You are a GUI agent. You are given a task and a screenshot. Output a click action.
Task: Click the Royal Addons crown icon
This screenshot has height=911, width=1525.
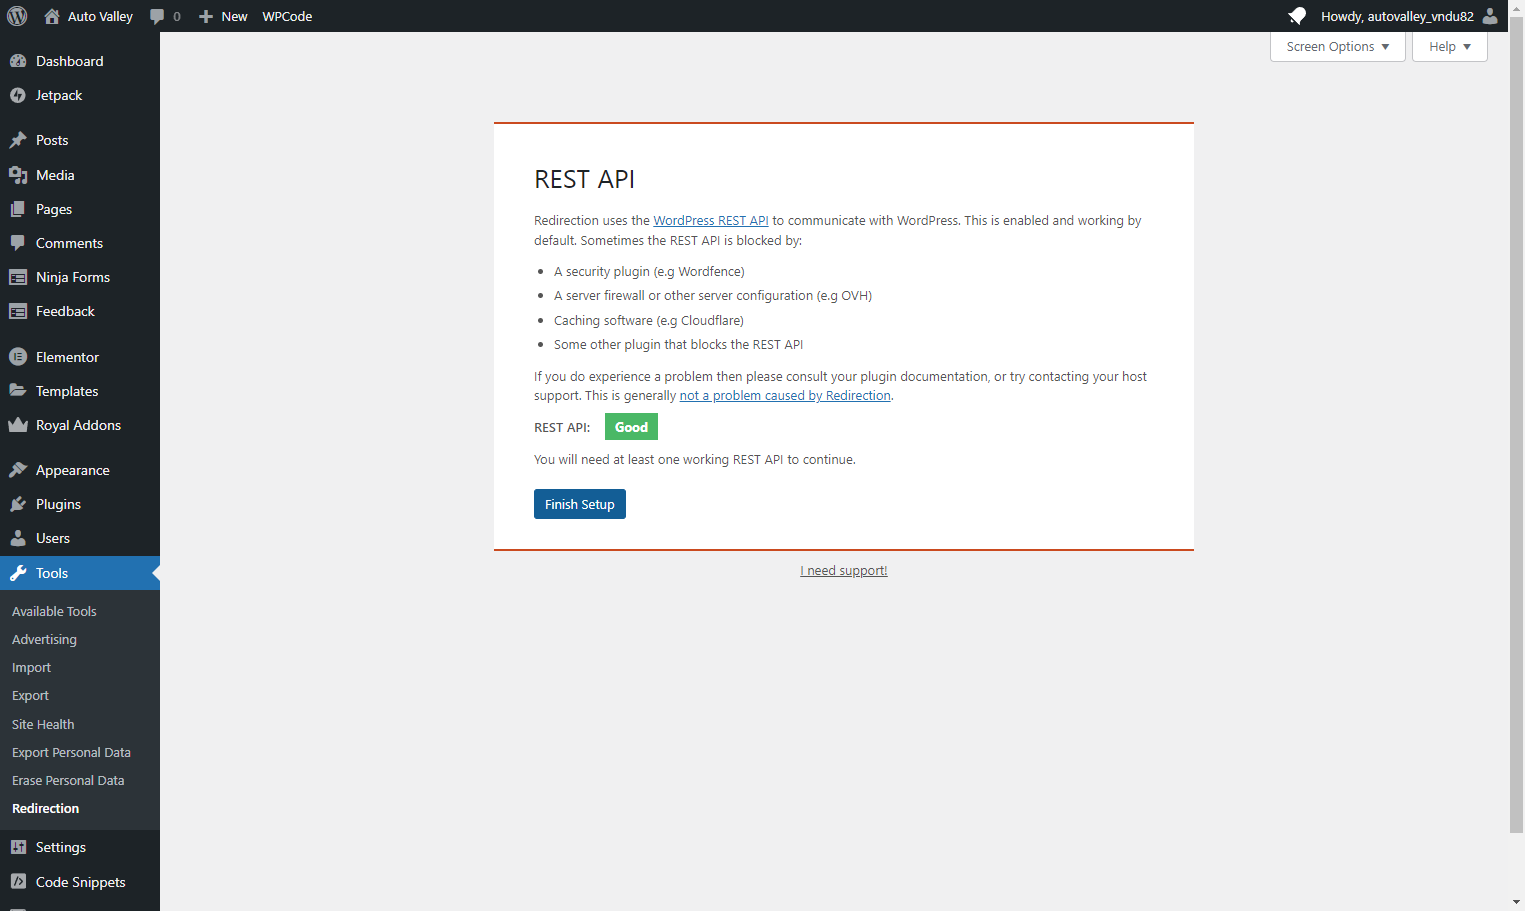click(18, 425)
